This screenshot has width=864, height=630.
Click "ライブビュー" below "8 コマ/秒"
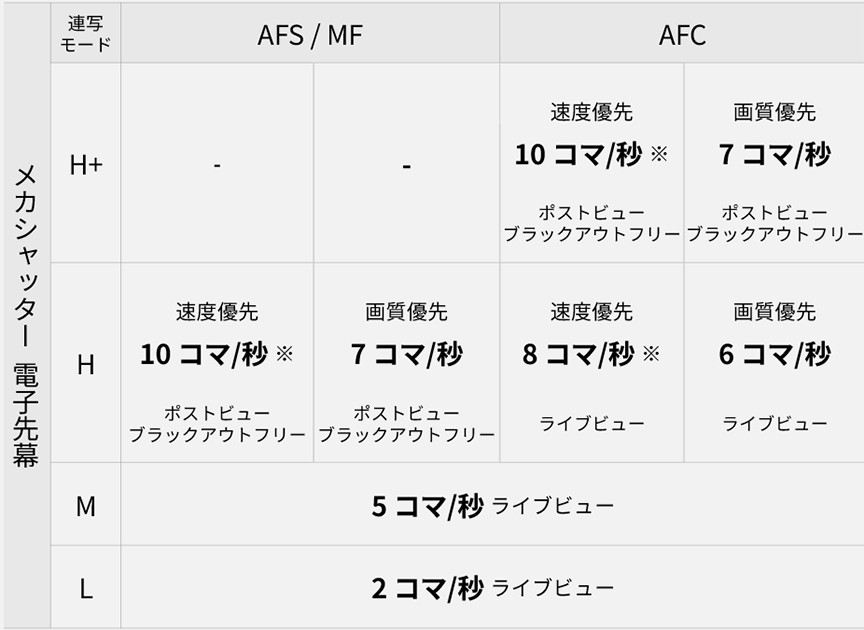click(592, 424)
